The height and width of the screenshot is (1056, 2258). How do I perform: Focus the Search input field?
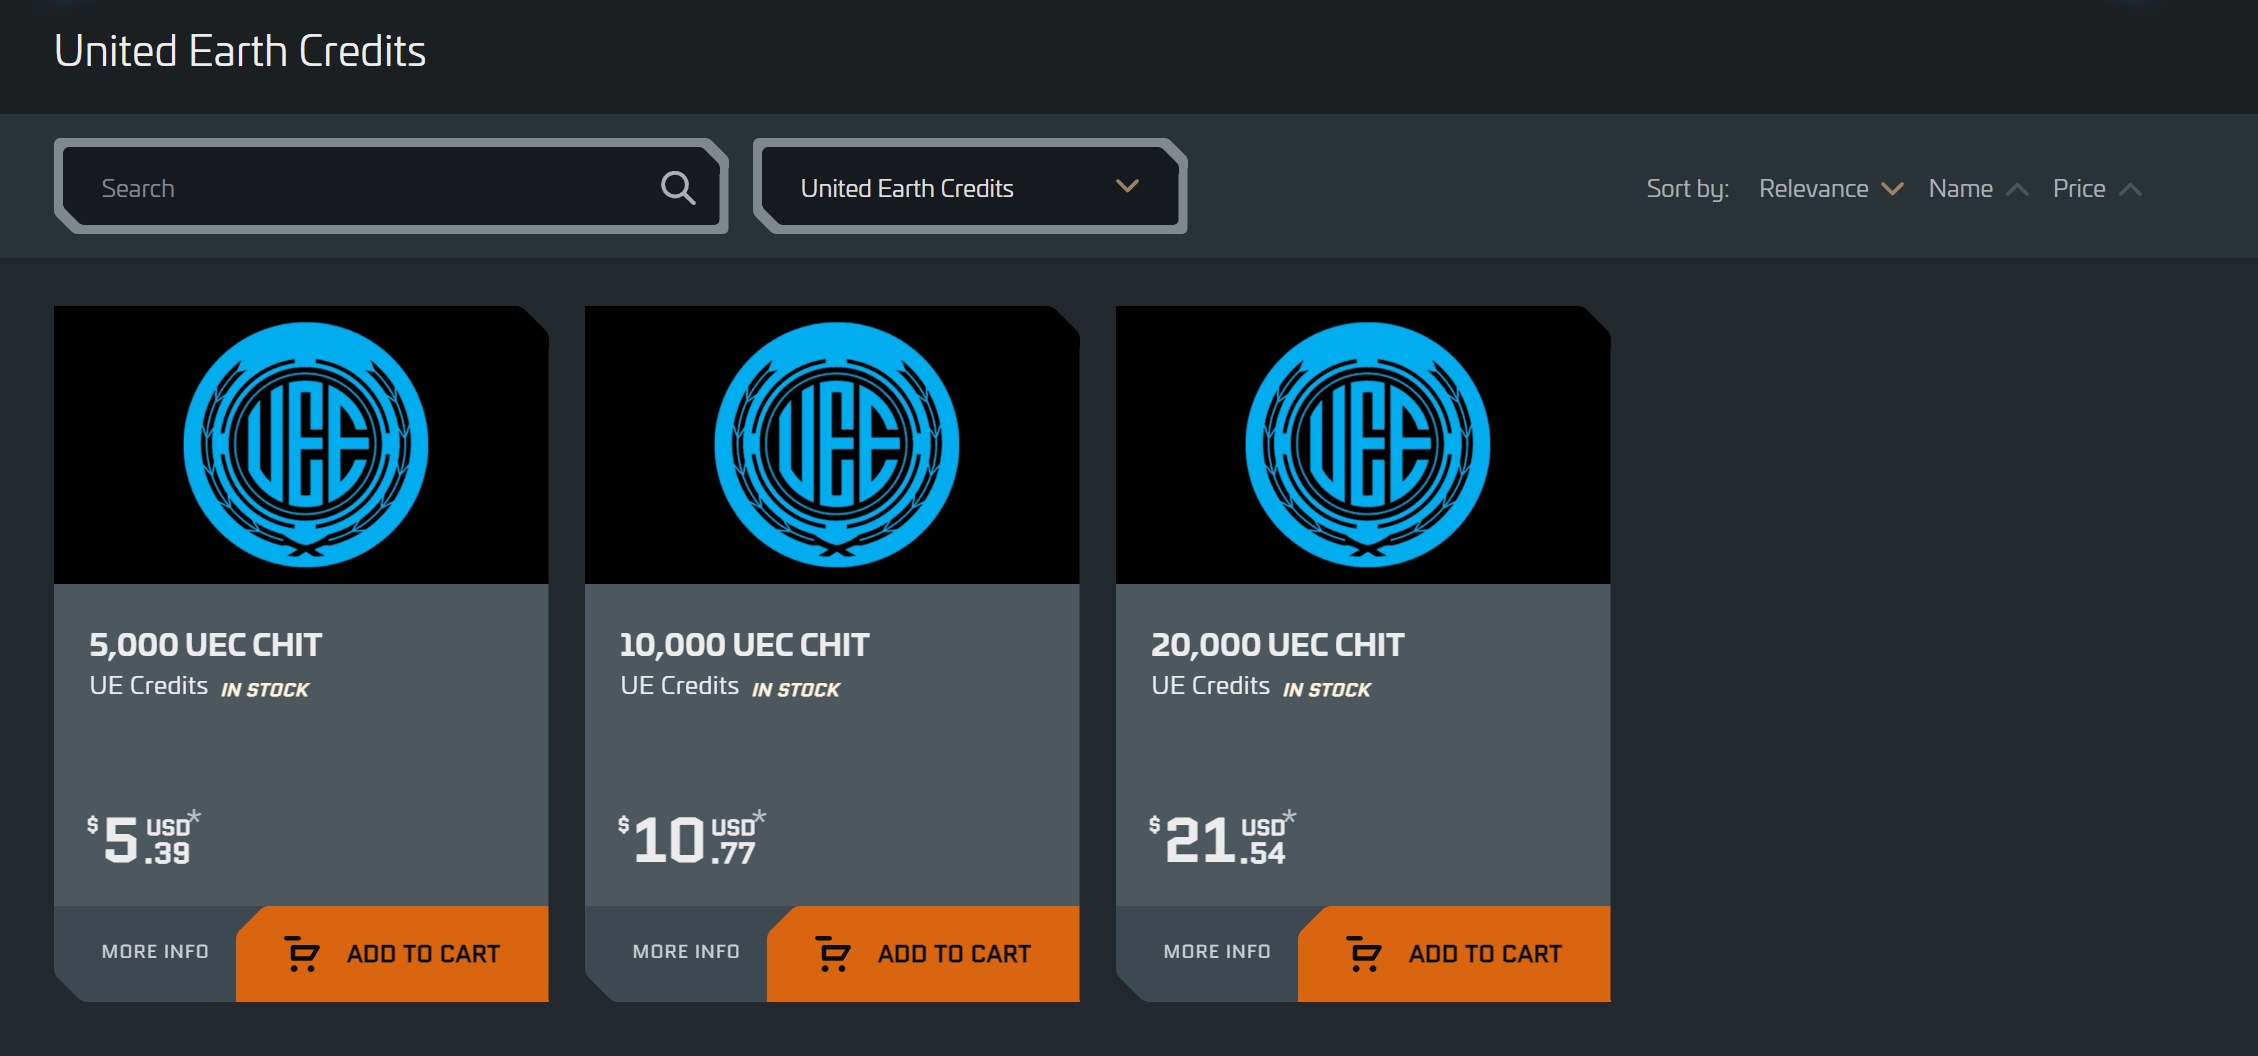[x=370, y=187]
